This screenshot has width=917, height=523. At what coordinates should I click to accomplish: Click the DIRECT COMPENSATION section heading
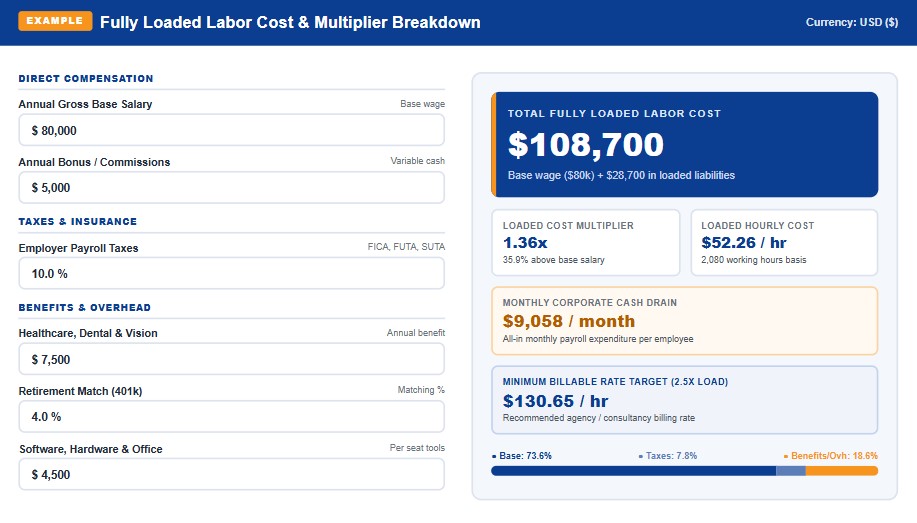tap(86, 78)
